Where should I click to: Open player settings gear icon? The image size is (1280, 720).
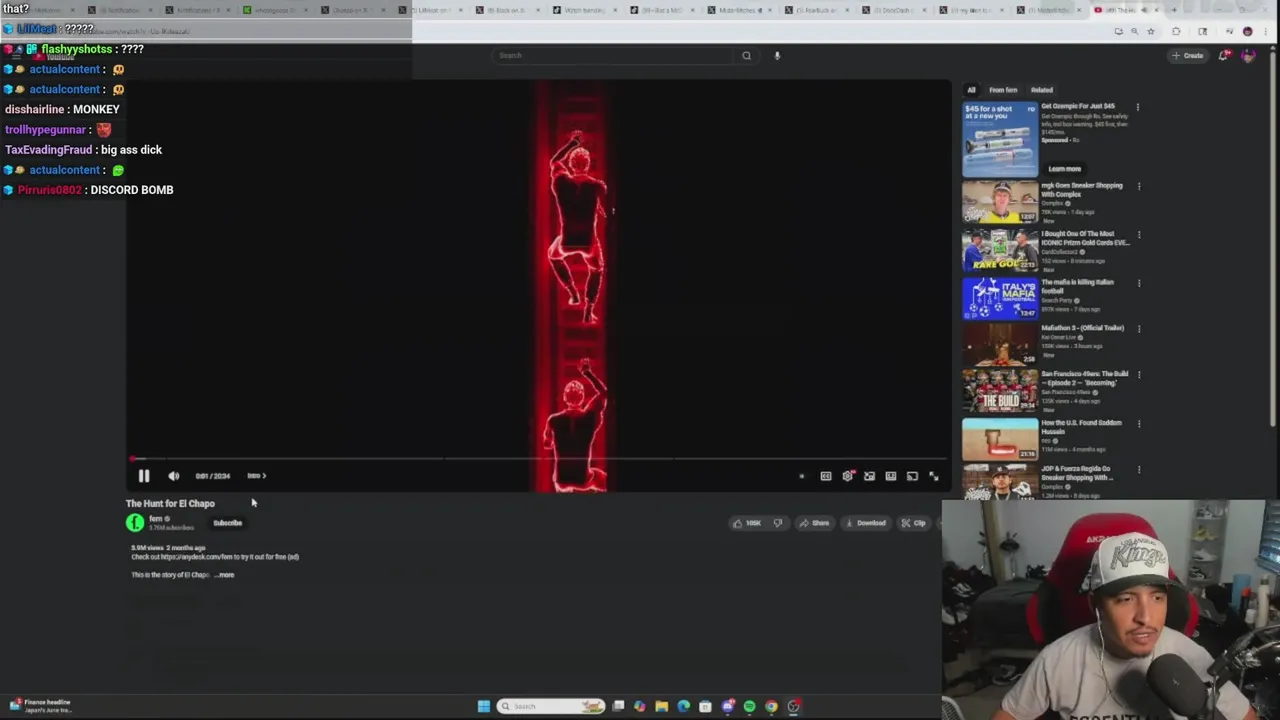click(848, 476)
